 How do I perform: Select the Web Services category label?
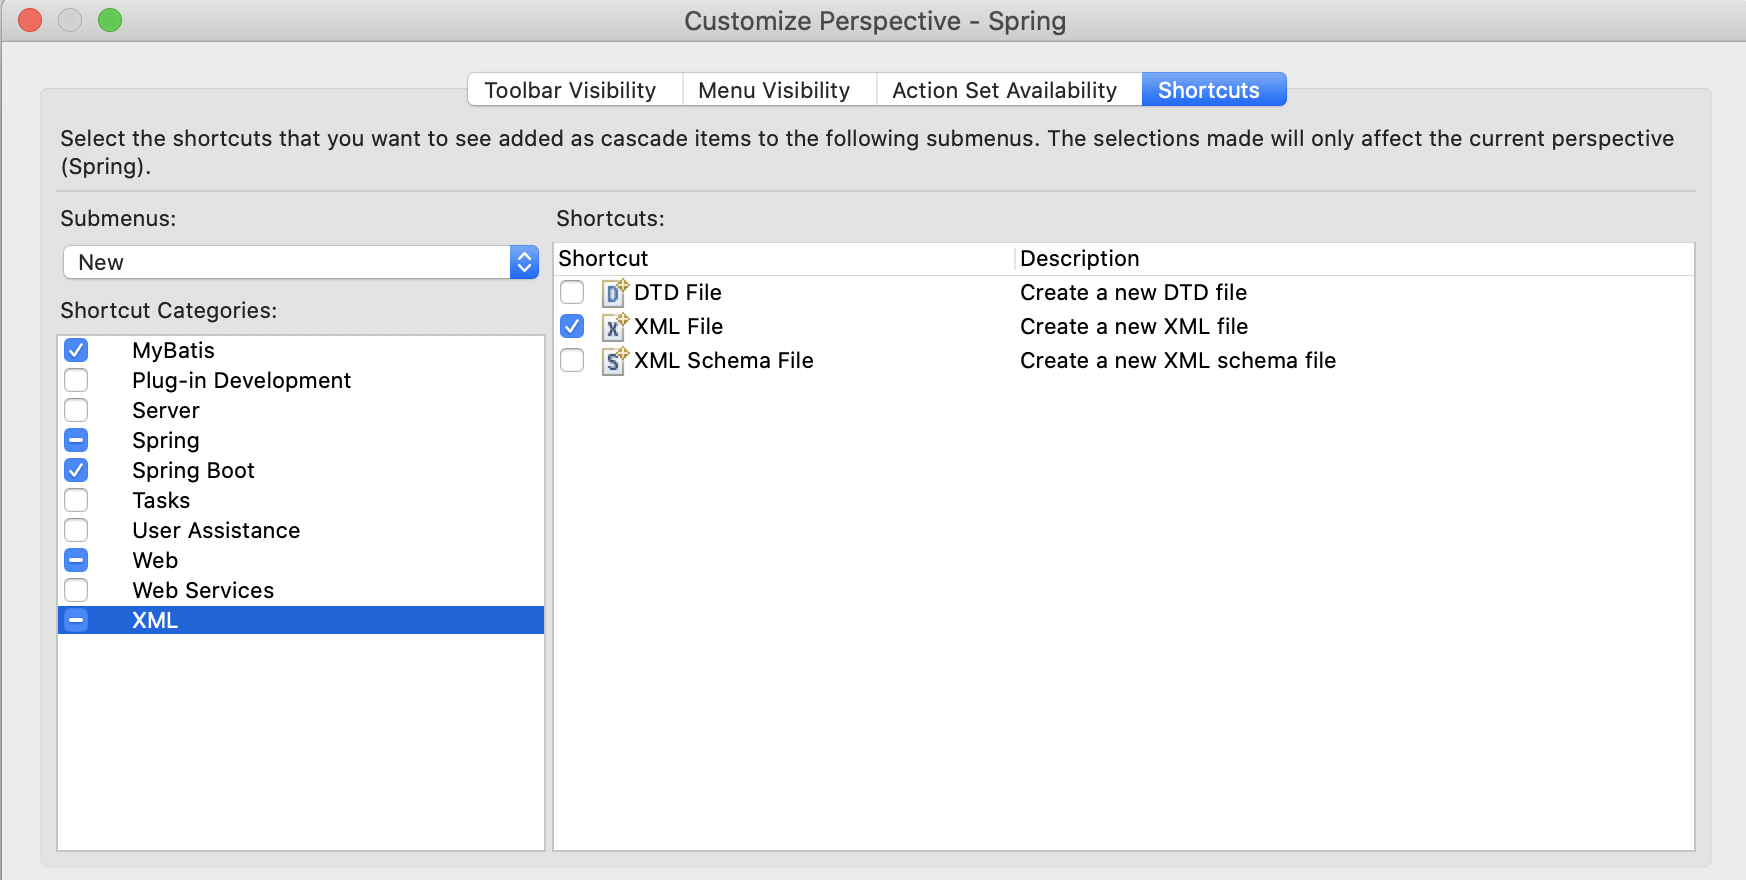click(x=203, y=590)
